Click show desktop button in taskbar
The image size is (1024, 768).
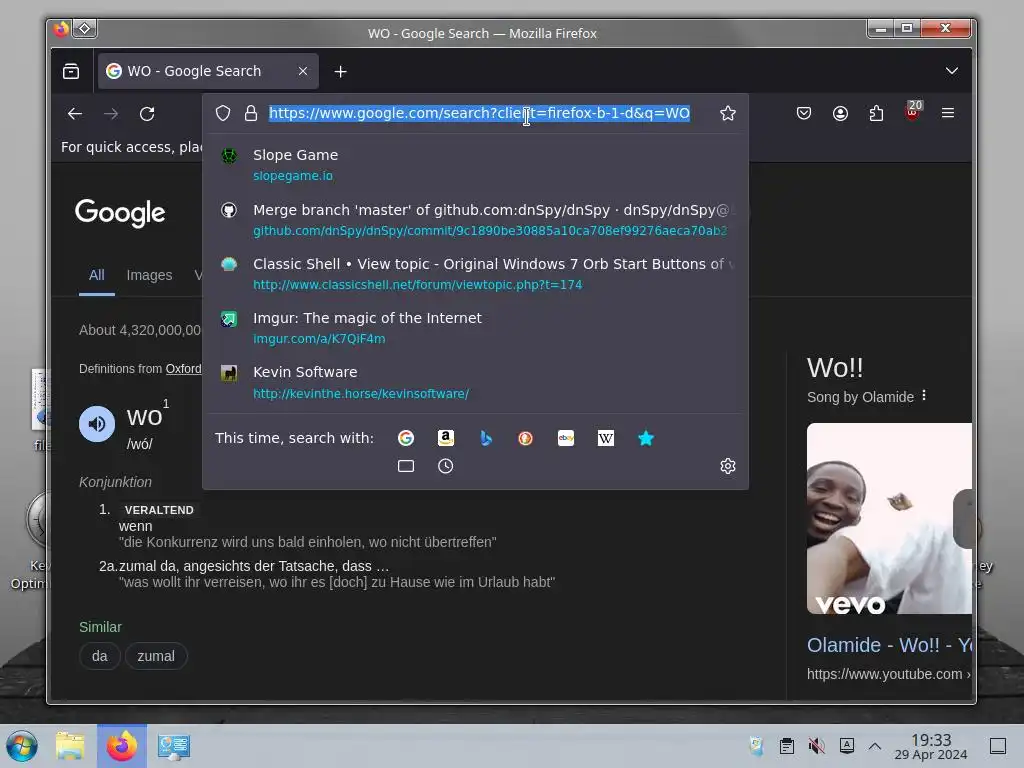pyautogui.click(x=998, y=746)
